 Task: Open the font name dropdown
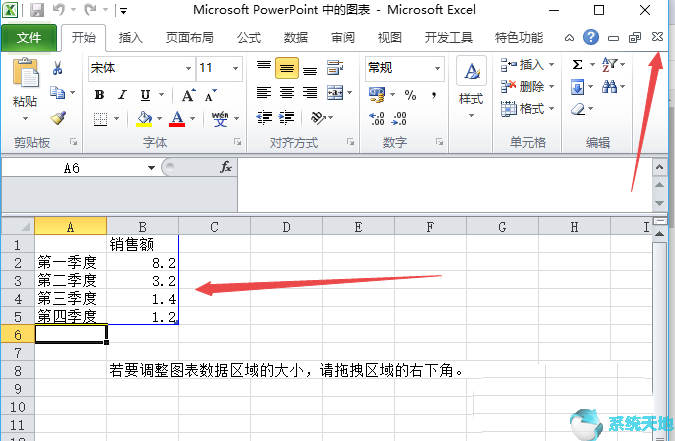(x=188, y=68)
